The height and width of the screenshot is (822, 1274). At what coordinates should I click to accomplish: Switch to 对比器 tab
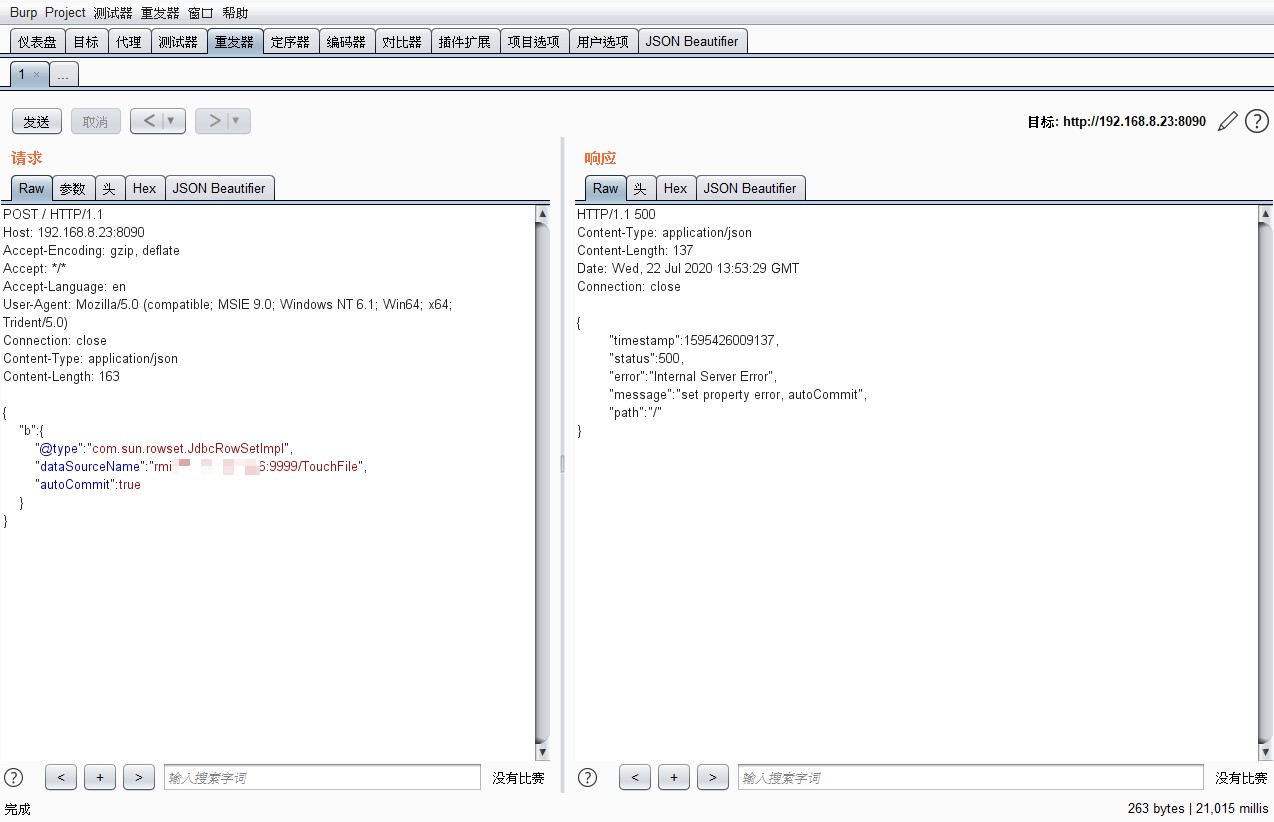[x=403, y=41]
